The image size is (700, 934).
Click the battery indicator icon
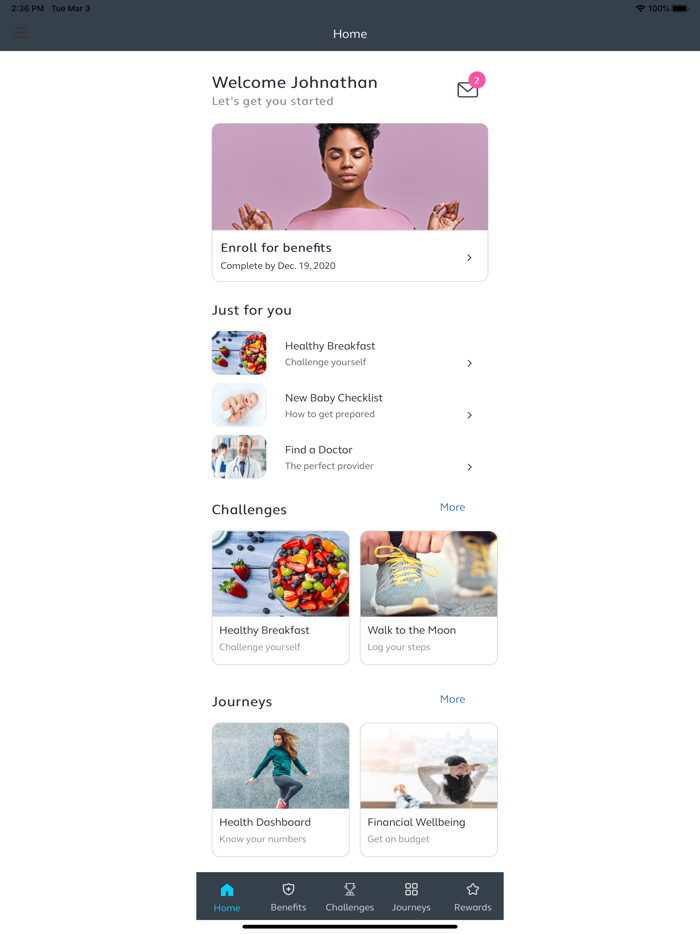pos(680,8)
